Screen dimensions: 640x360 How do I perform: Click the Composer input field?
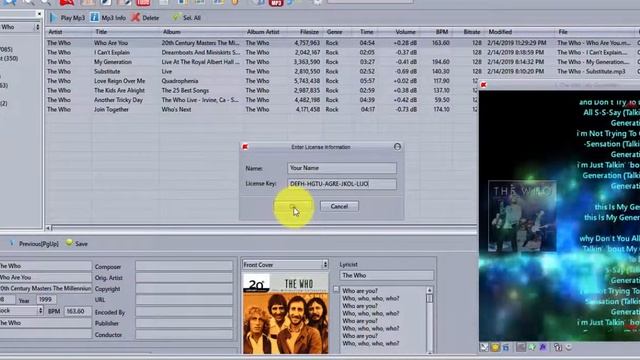tap(184, 266)
